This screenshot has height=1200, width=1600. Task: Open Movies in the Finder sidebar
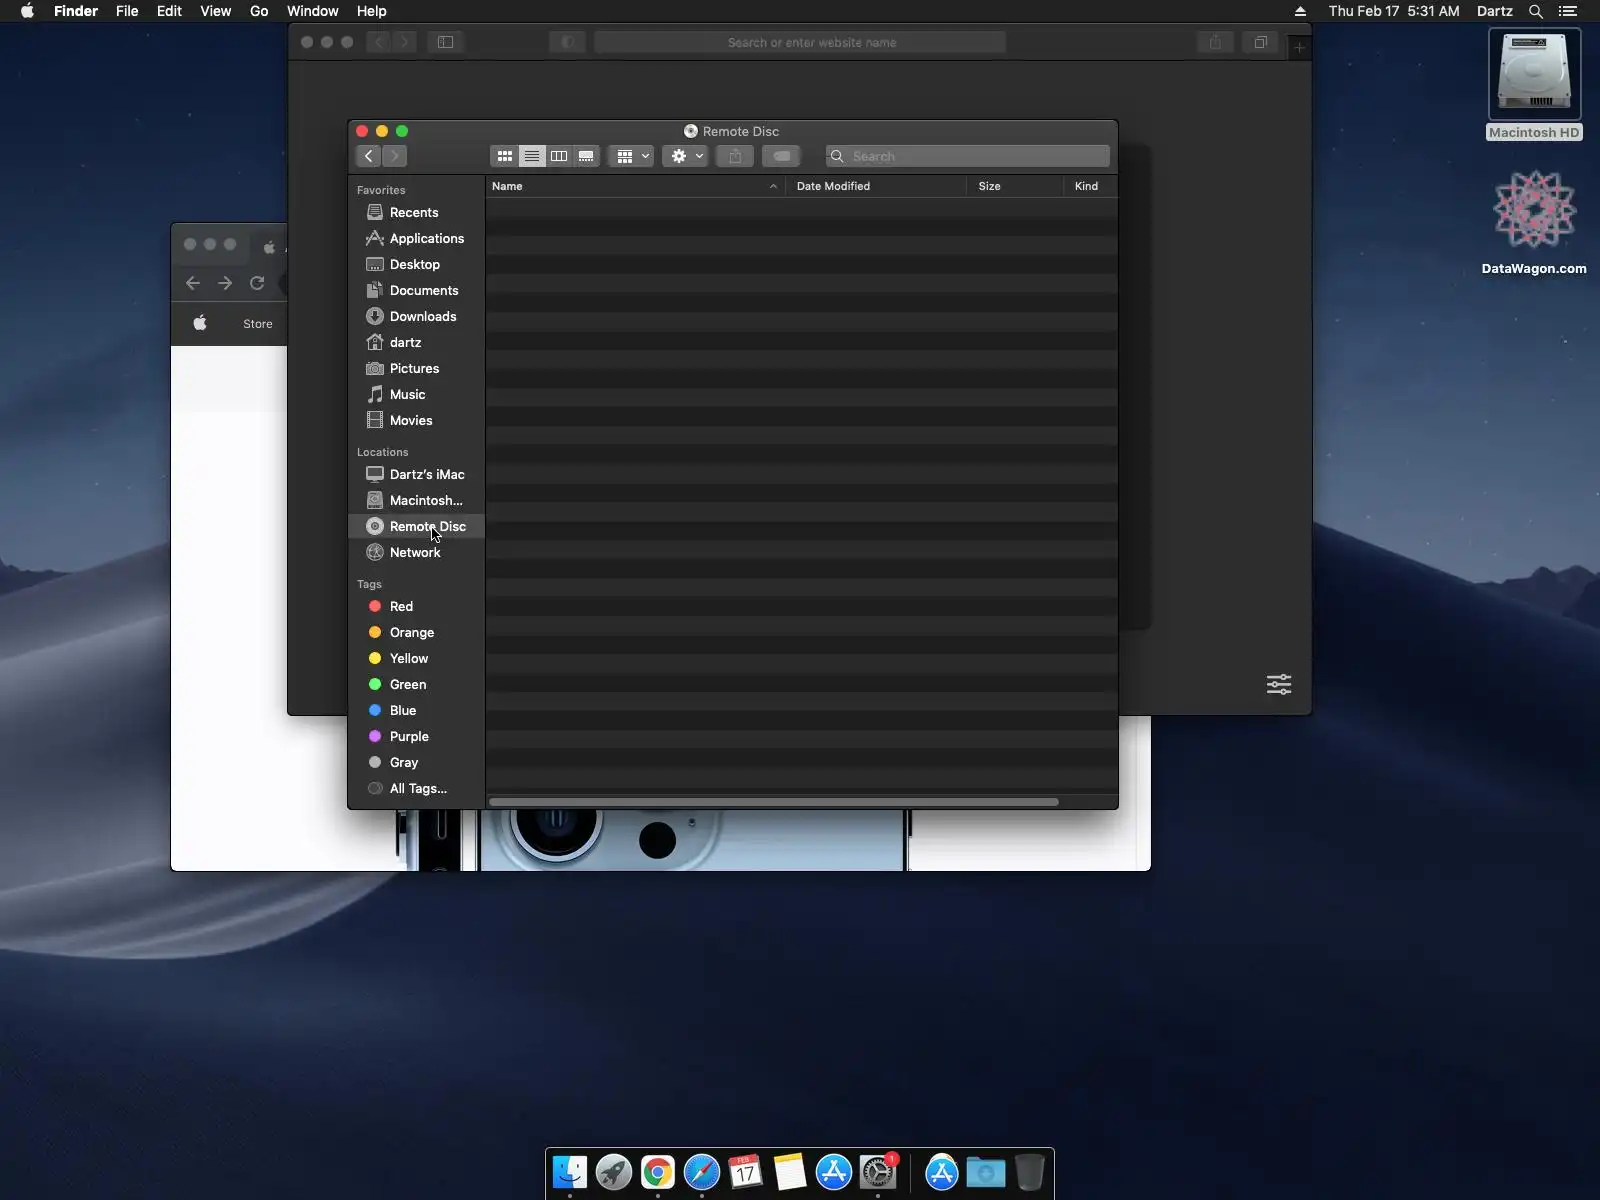[416, 420]
